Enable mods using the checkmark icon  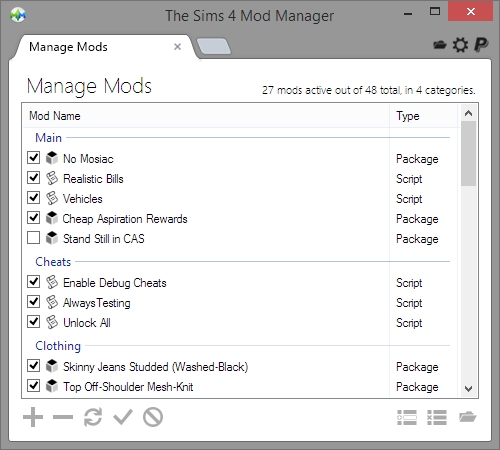pyautogui.click(x=123, y=417)
